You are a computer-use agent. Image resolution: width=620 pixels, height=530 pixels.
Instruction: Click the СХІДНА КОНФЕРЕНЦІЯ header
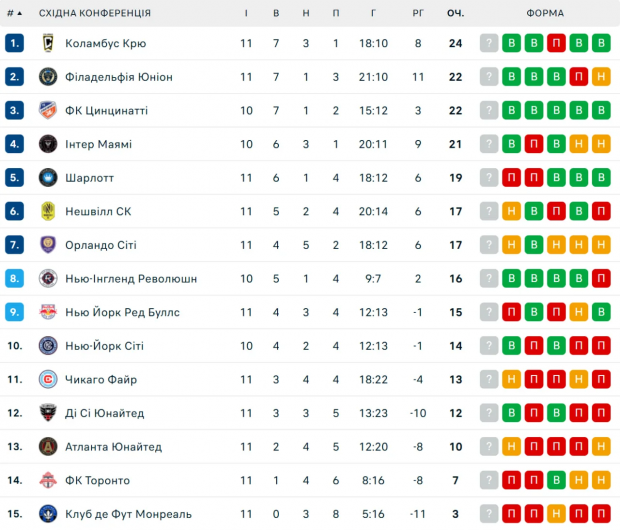pyautogui.click(x=95, y=13)
